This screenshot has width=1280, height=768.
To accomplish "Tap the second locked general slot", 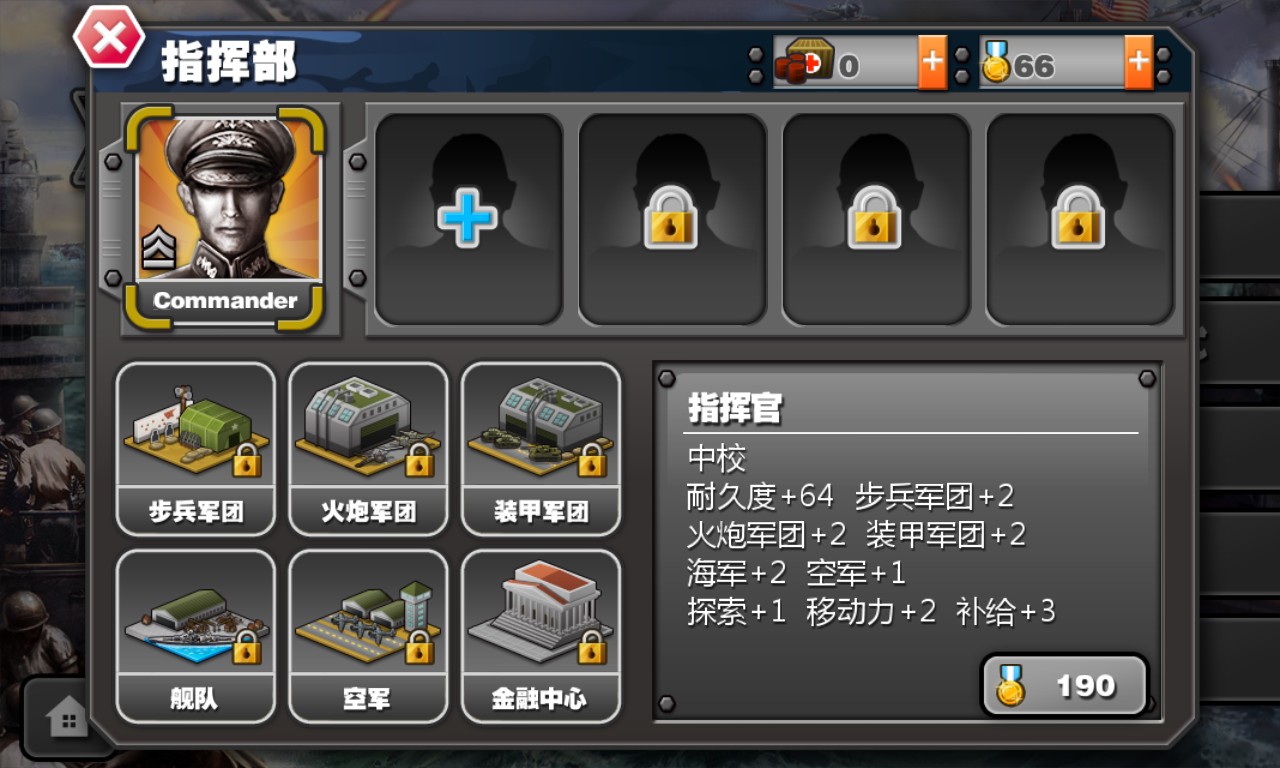I will [672, 218].
